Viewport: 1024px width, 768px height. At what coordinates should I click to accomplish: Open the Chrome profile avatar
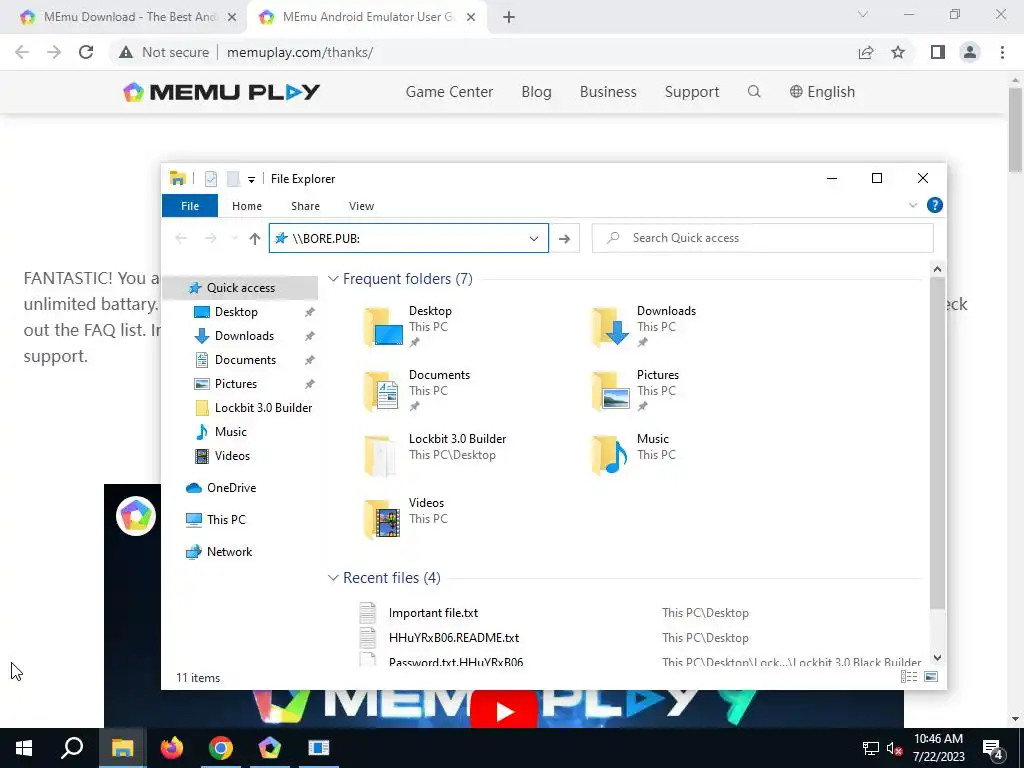pos(970,52)
